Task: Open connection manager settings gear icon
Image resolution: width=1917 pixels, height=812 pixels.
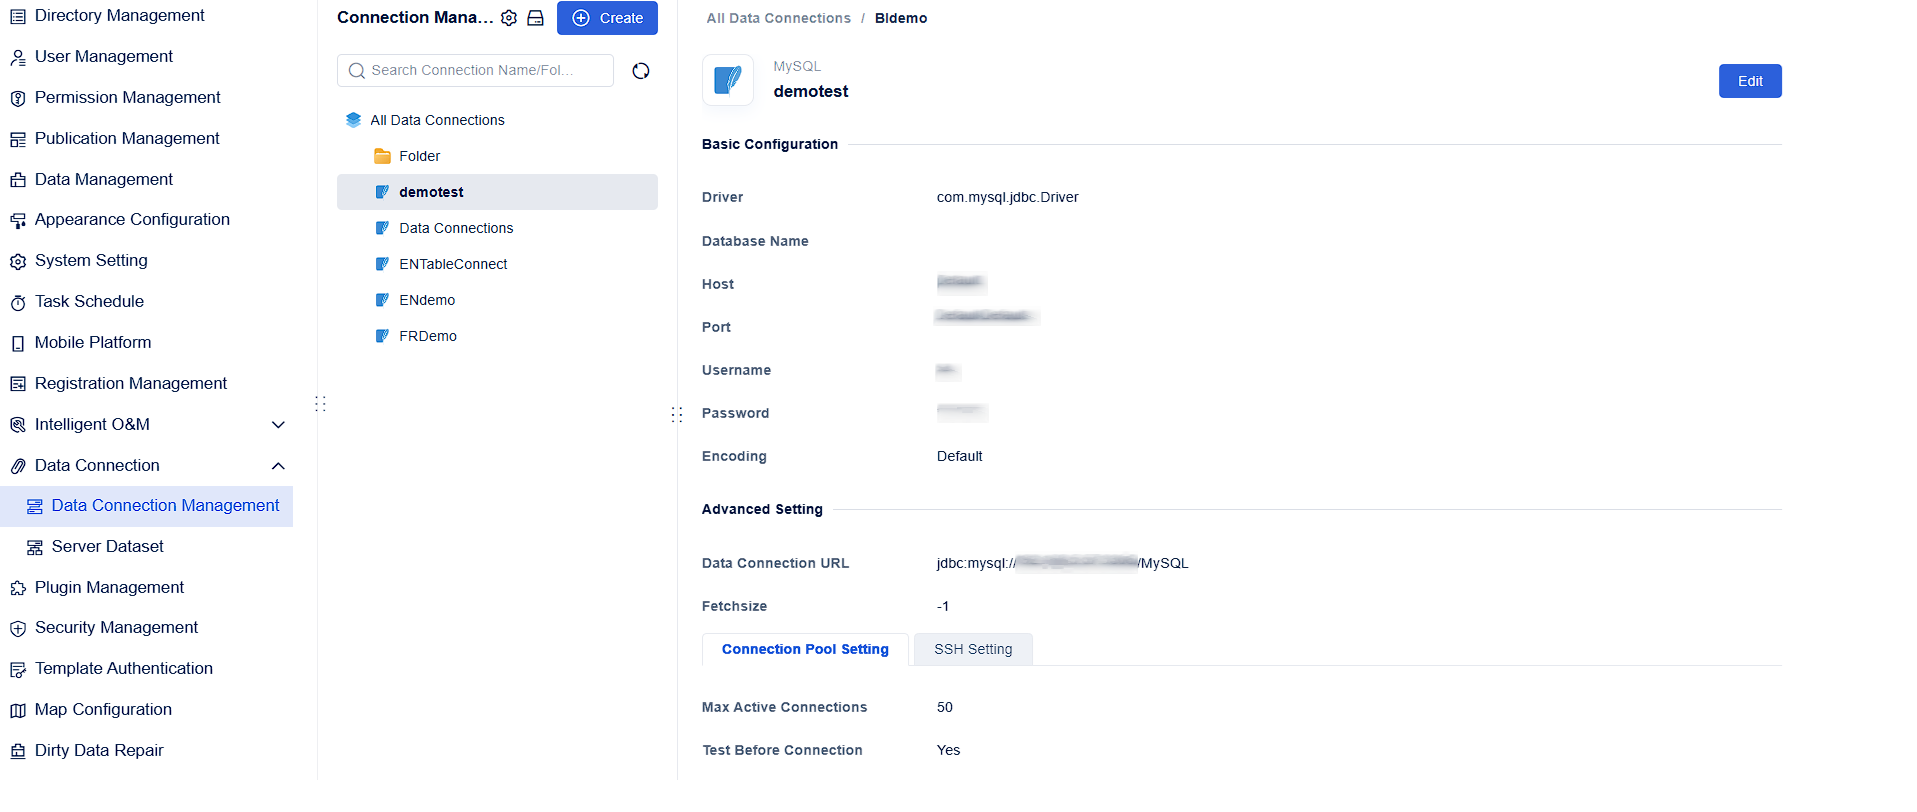Action: pos(509,18)
